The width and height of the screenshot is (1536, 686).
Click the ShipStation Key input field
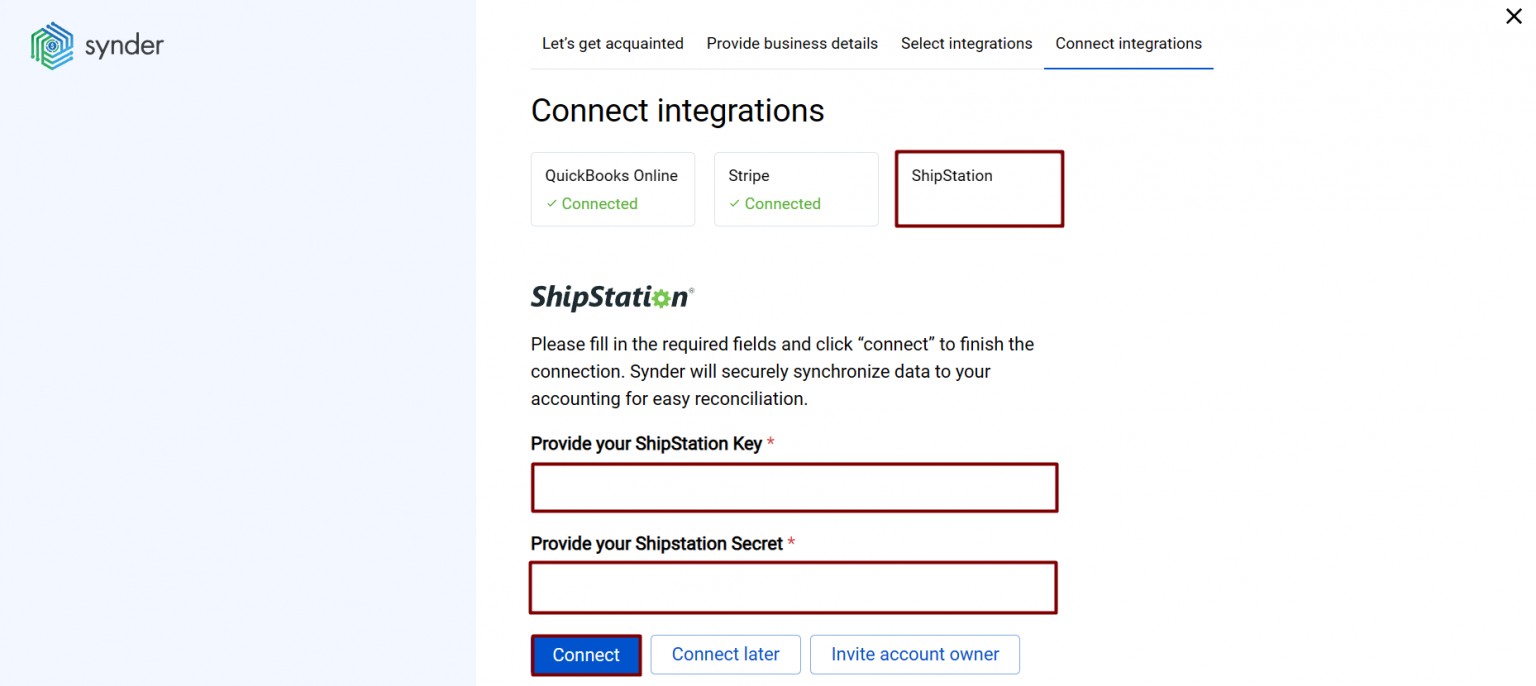pos(794,487)
